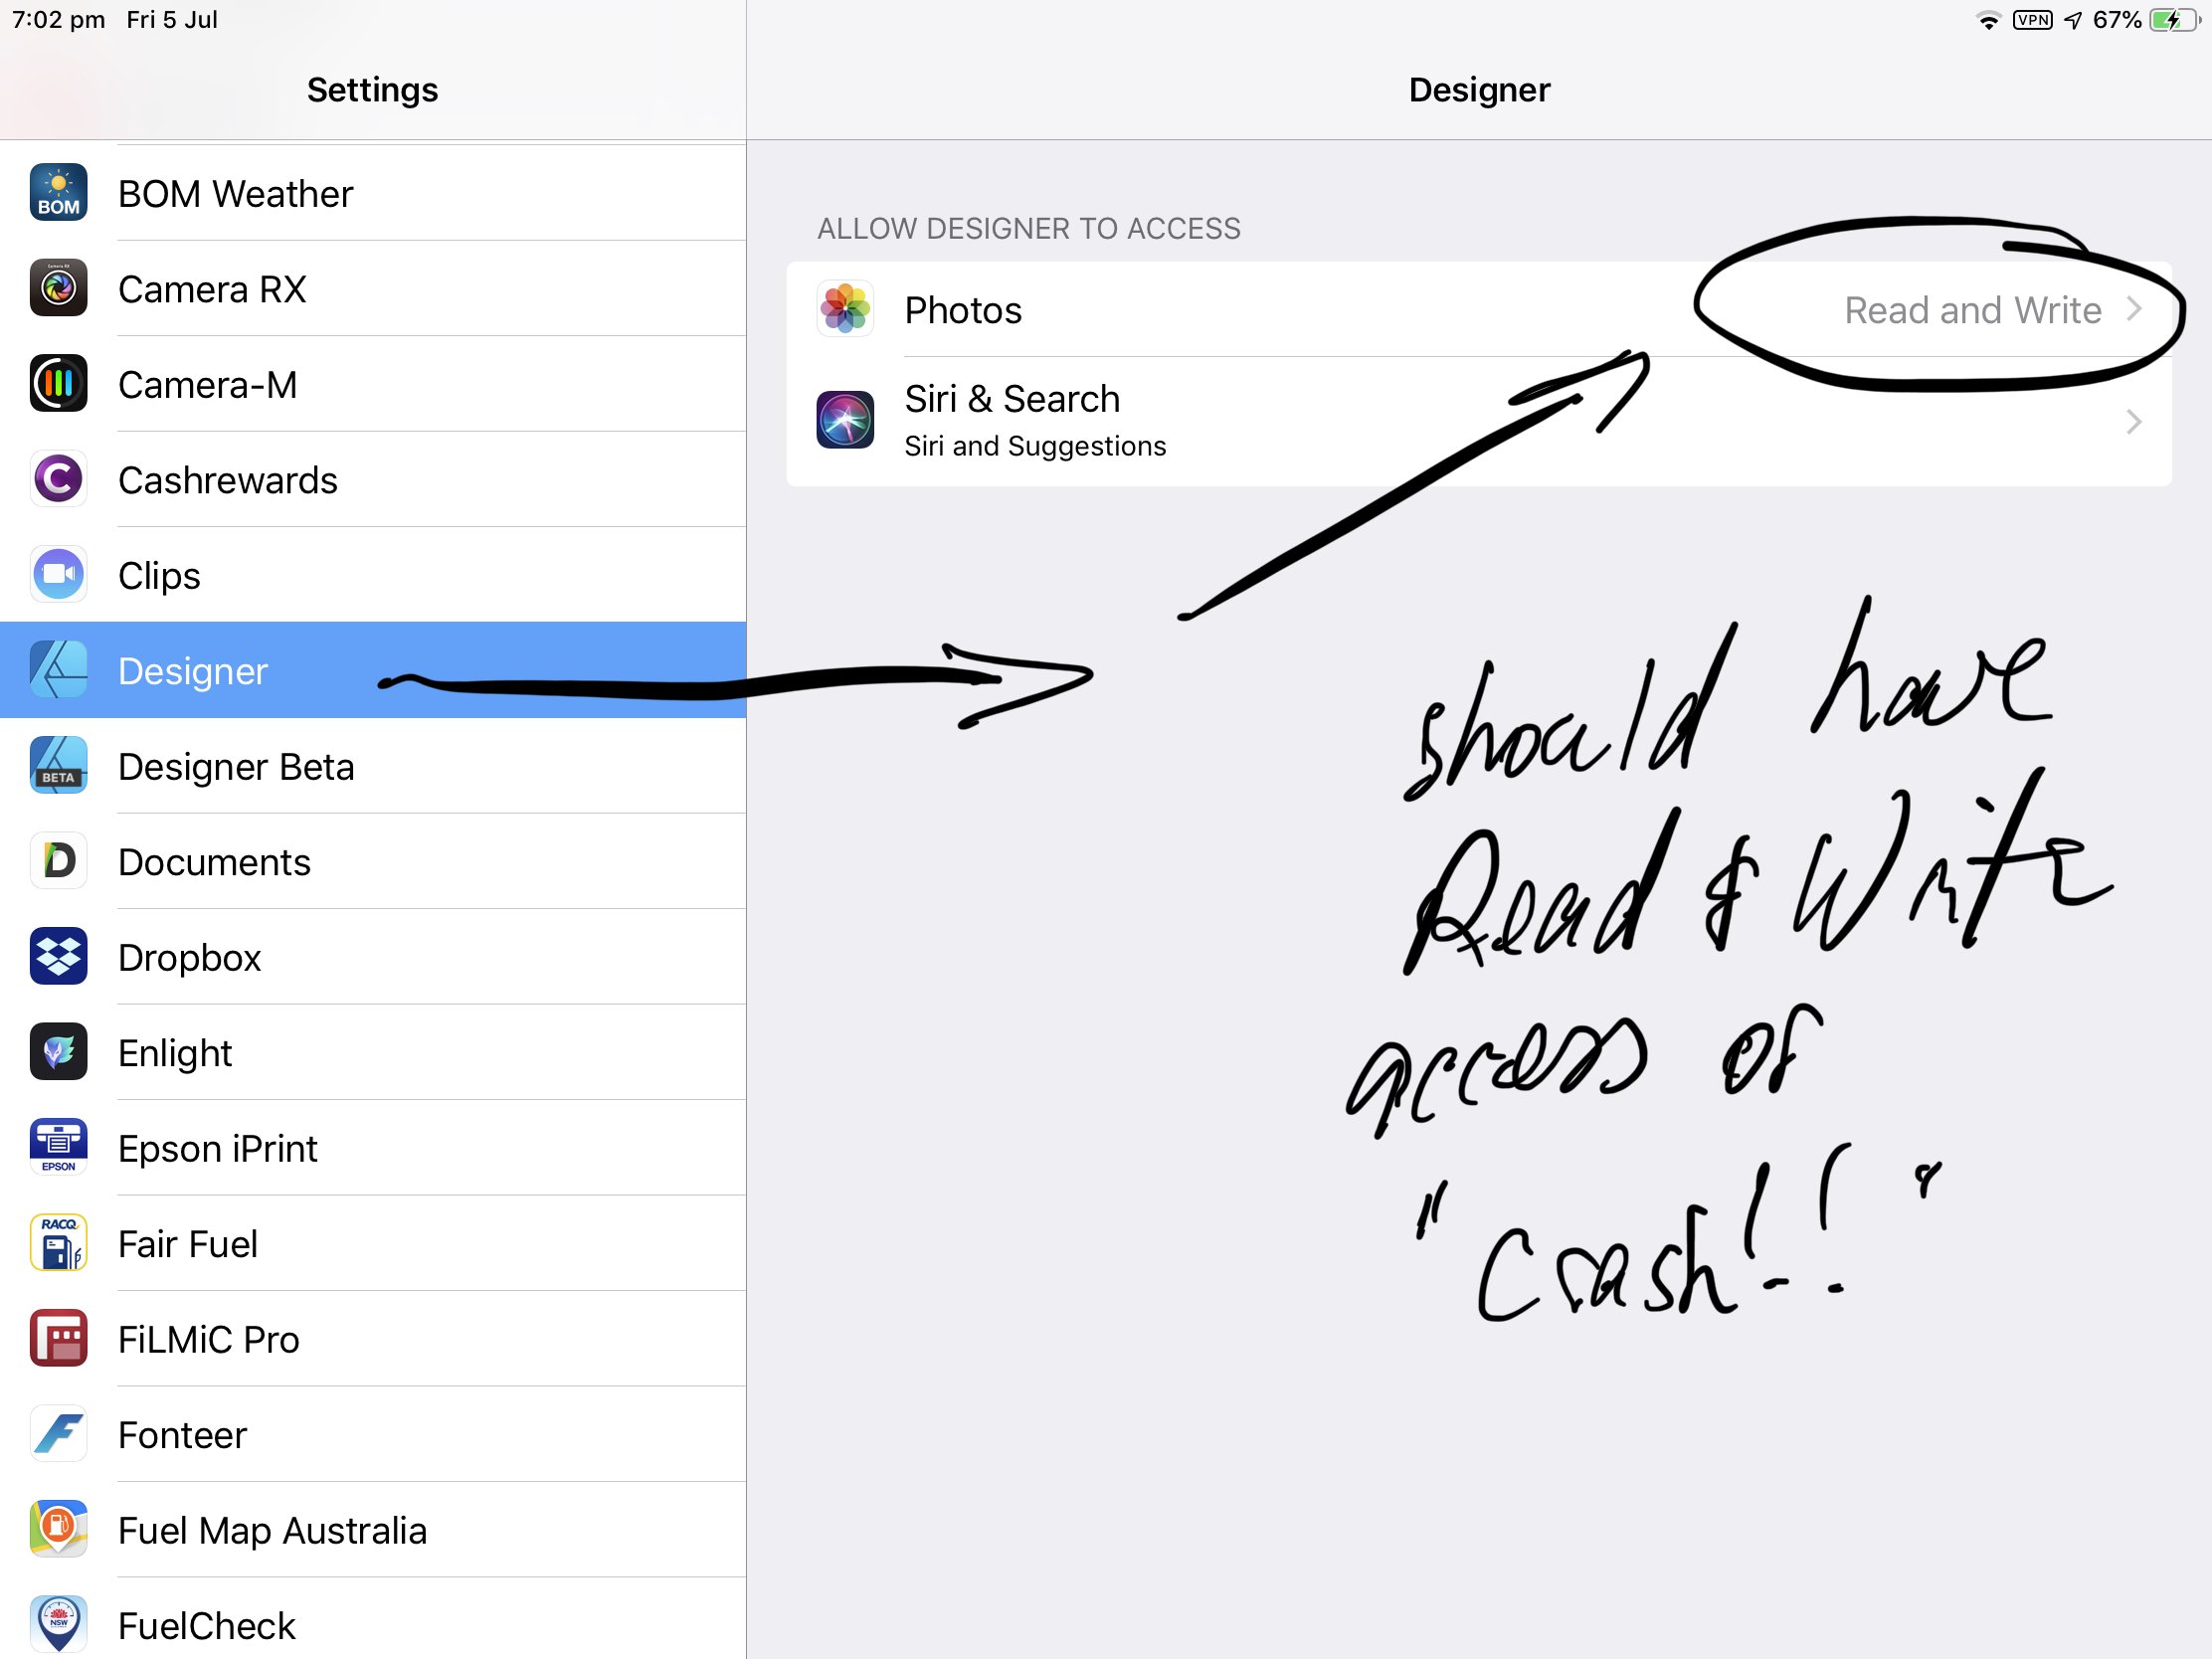
Task: Tap the Camera RX app icon
Action: pyautogui.click(x=58, y=288)
